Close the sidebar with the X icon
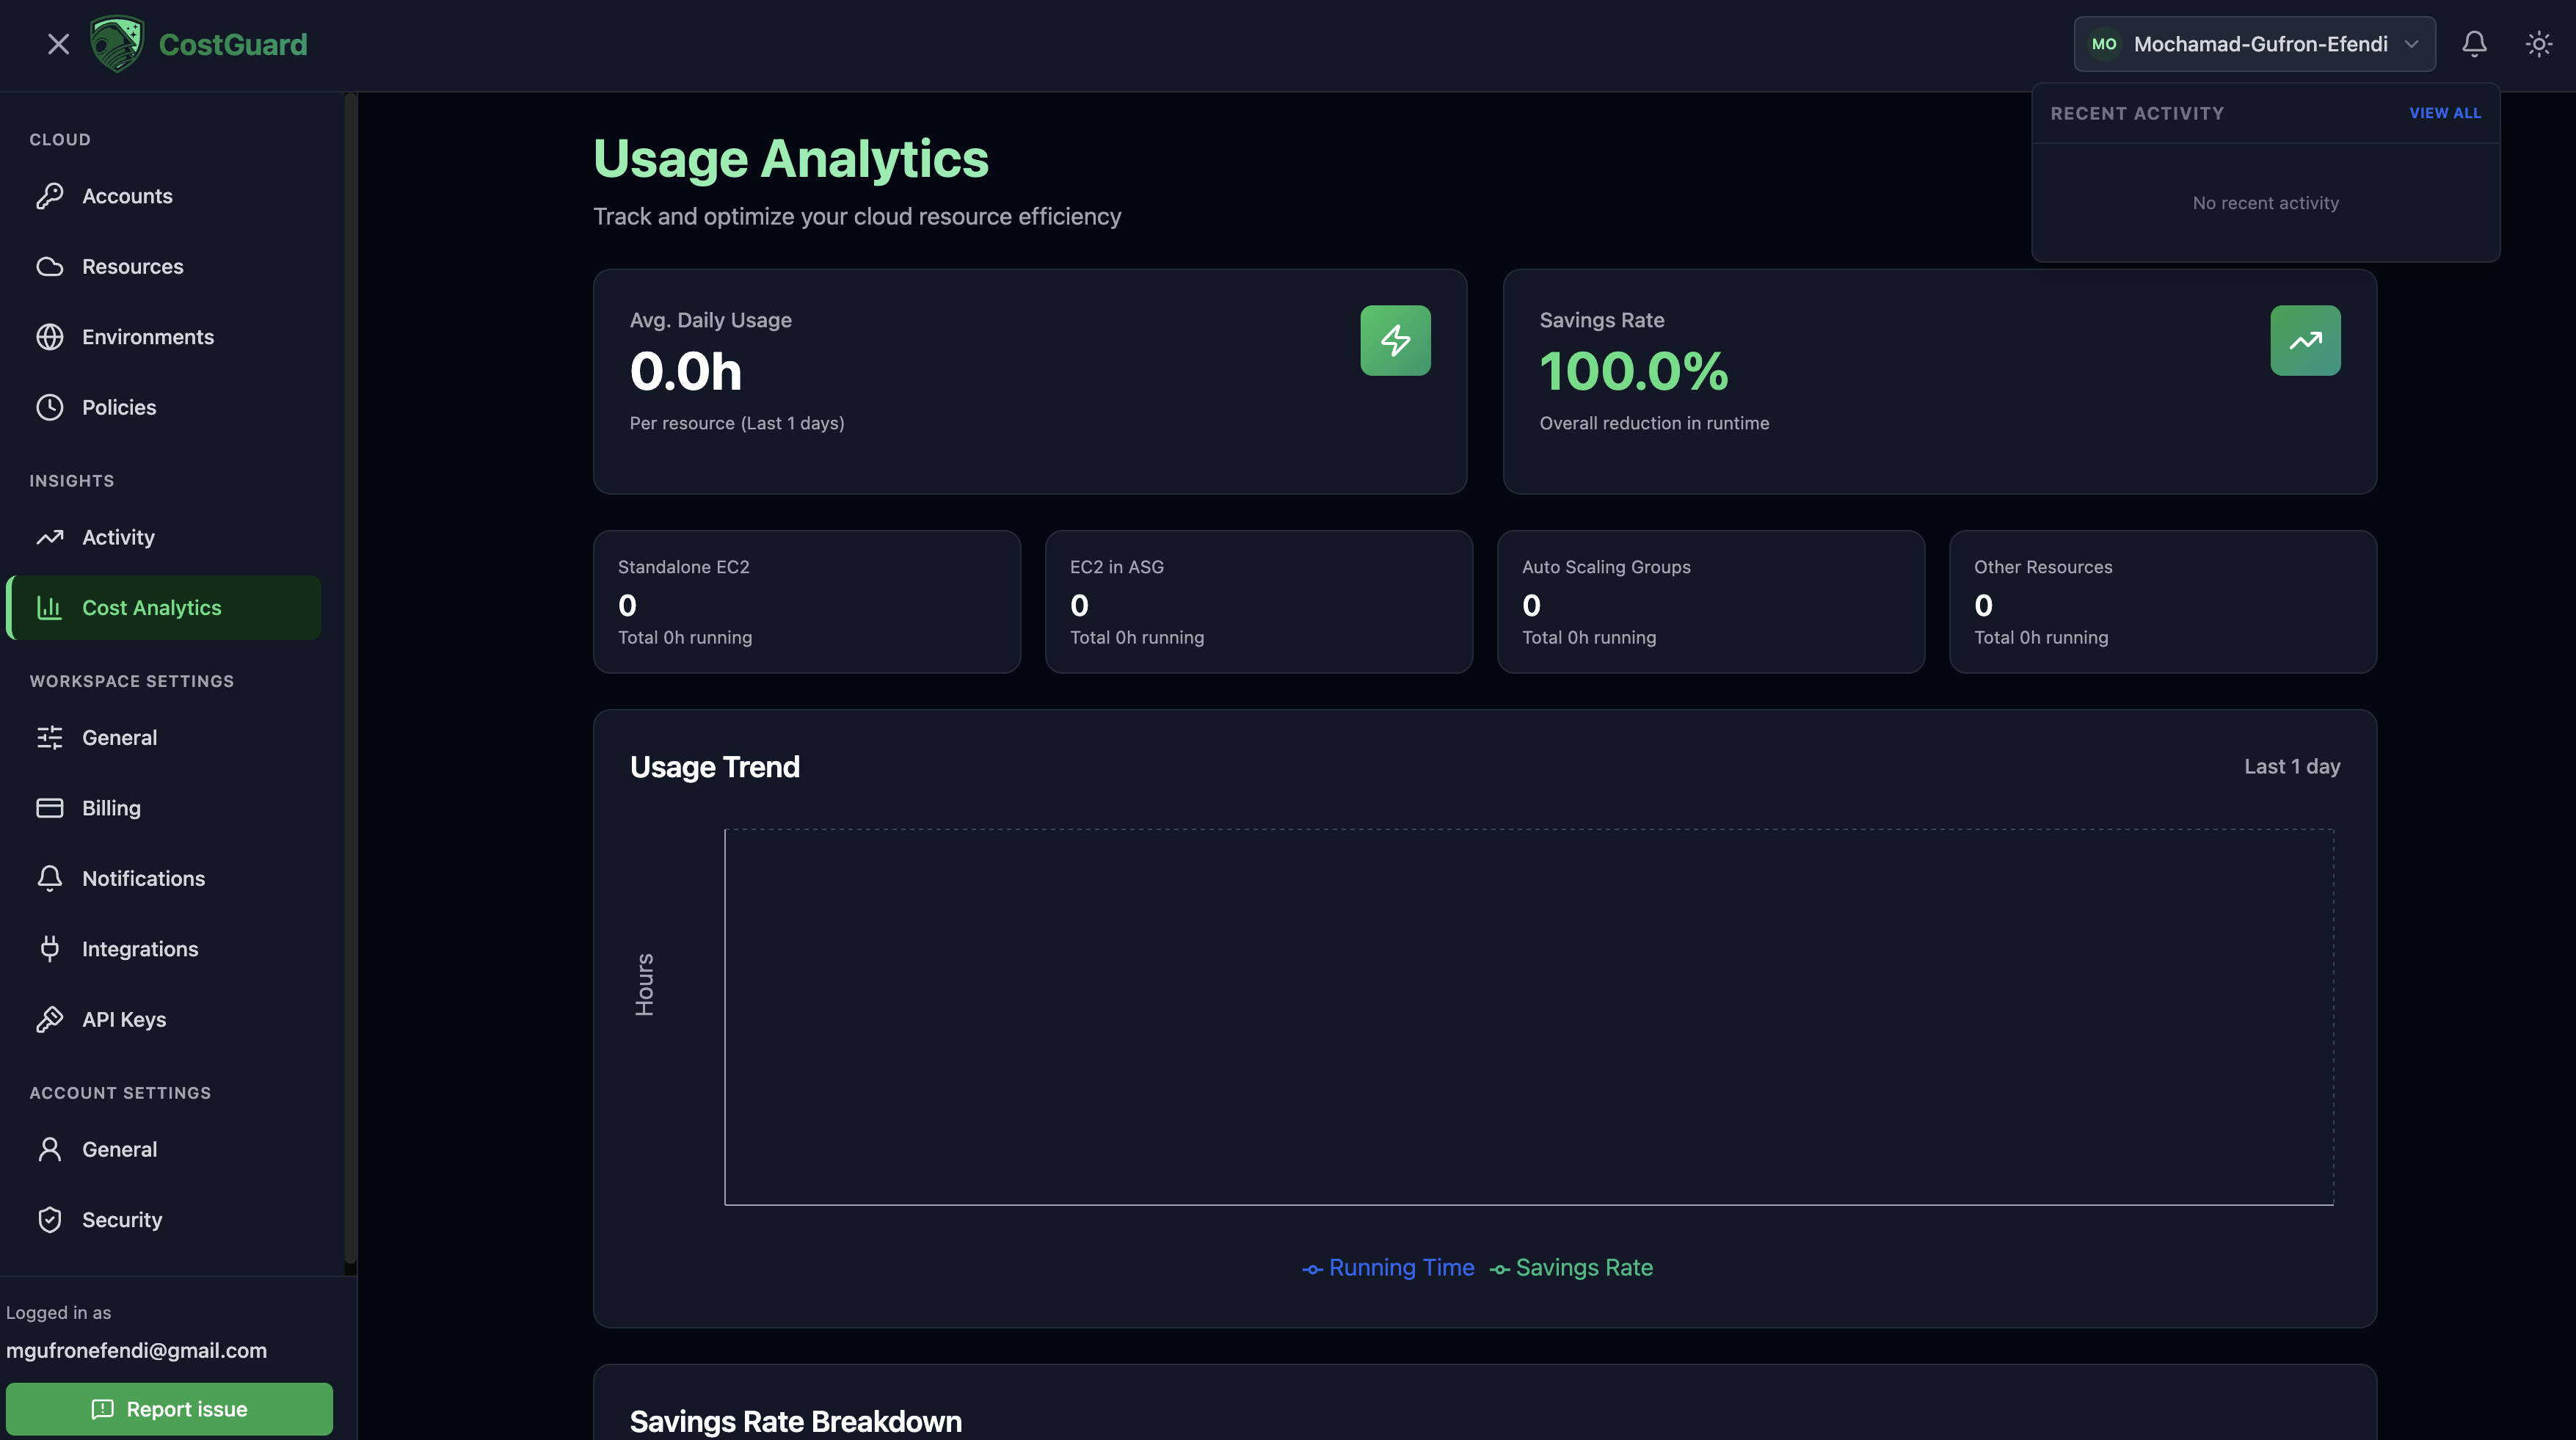 [x=58, y=44]
